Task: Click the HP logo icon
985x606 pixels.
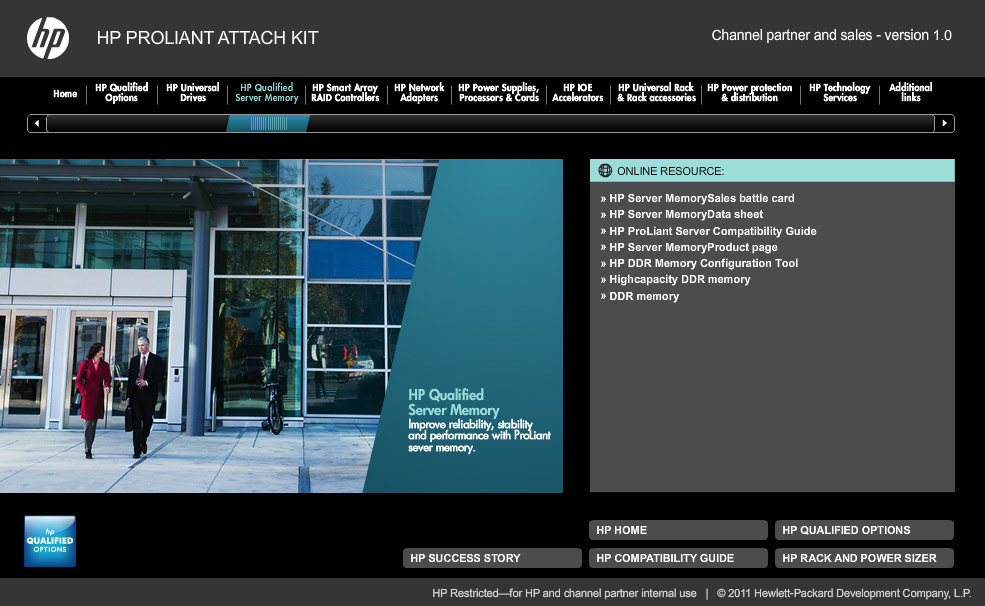Action: tap(48, 38)
